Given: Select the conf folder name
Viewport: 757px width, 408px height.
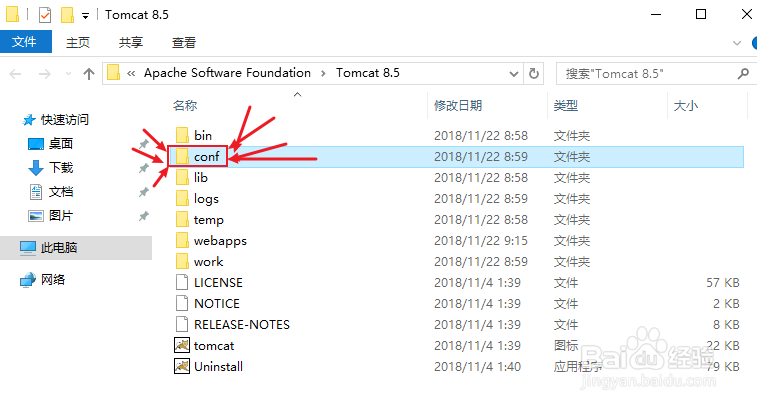Looking at the screenshot, I should (207, 156).
